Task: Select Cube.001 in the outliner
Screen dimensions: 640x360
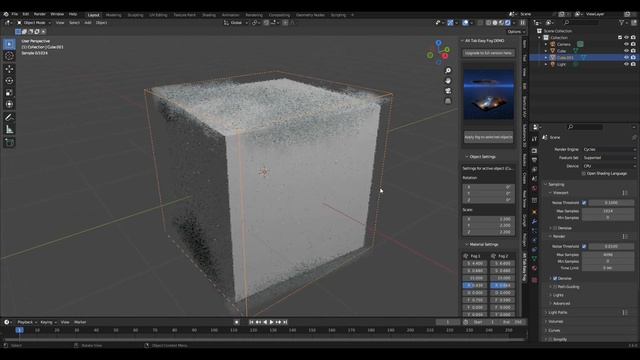Action: (x=564, y=58)
